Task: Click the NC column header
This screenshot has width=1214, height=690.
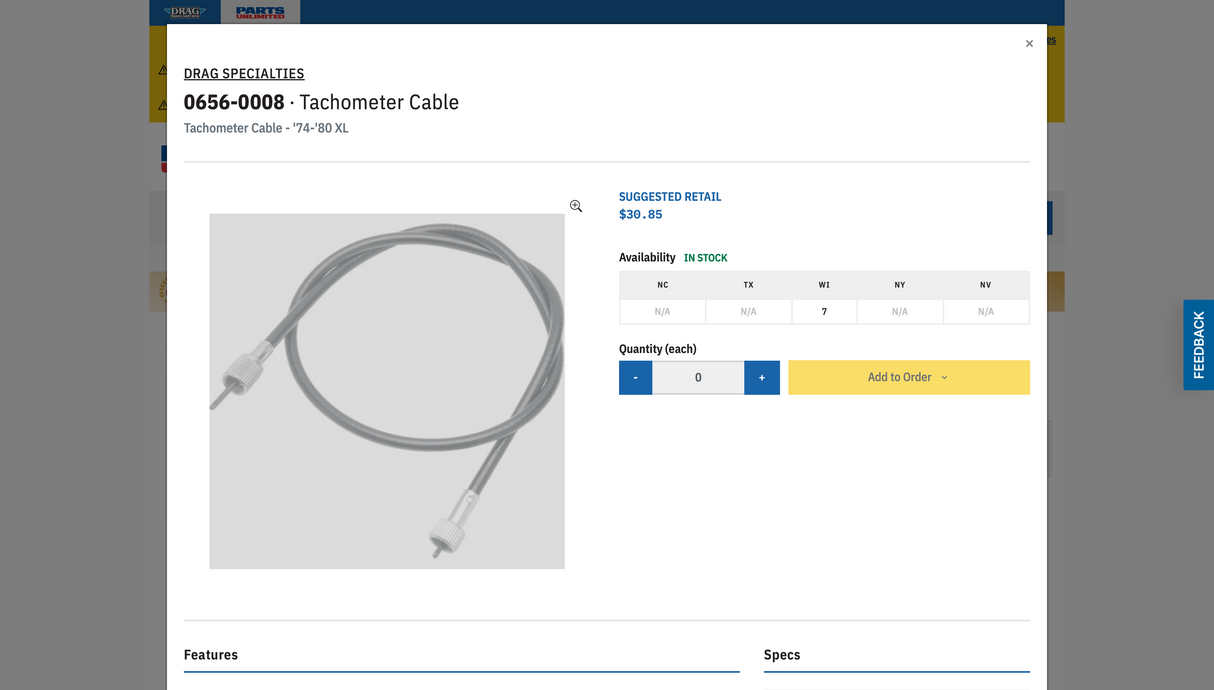Action: 662,285
